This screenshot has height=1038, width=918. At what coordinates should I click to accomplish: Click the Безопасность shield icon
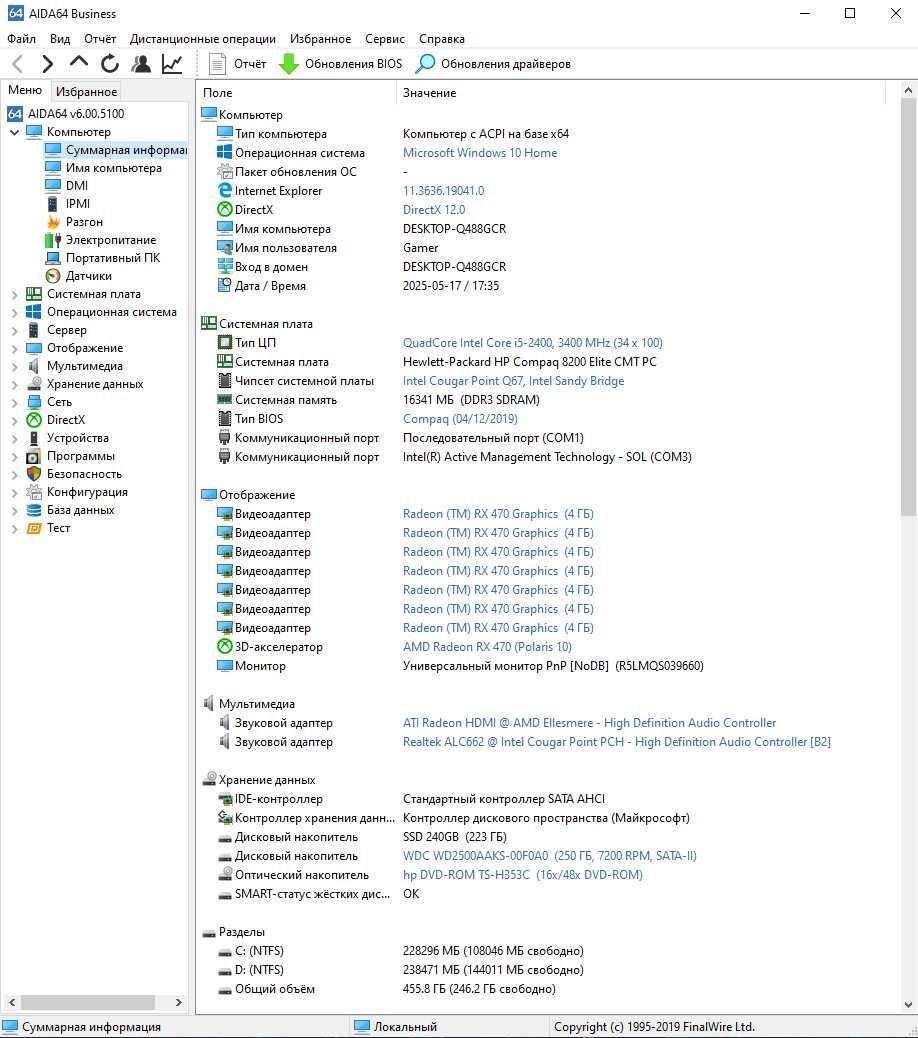pyautogui.click(x=34, y=474)
